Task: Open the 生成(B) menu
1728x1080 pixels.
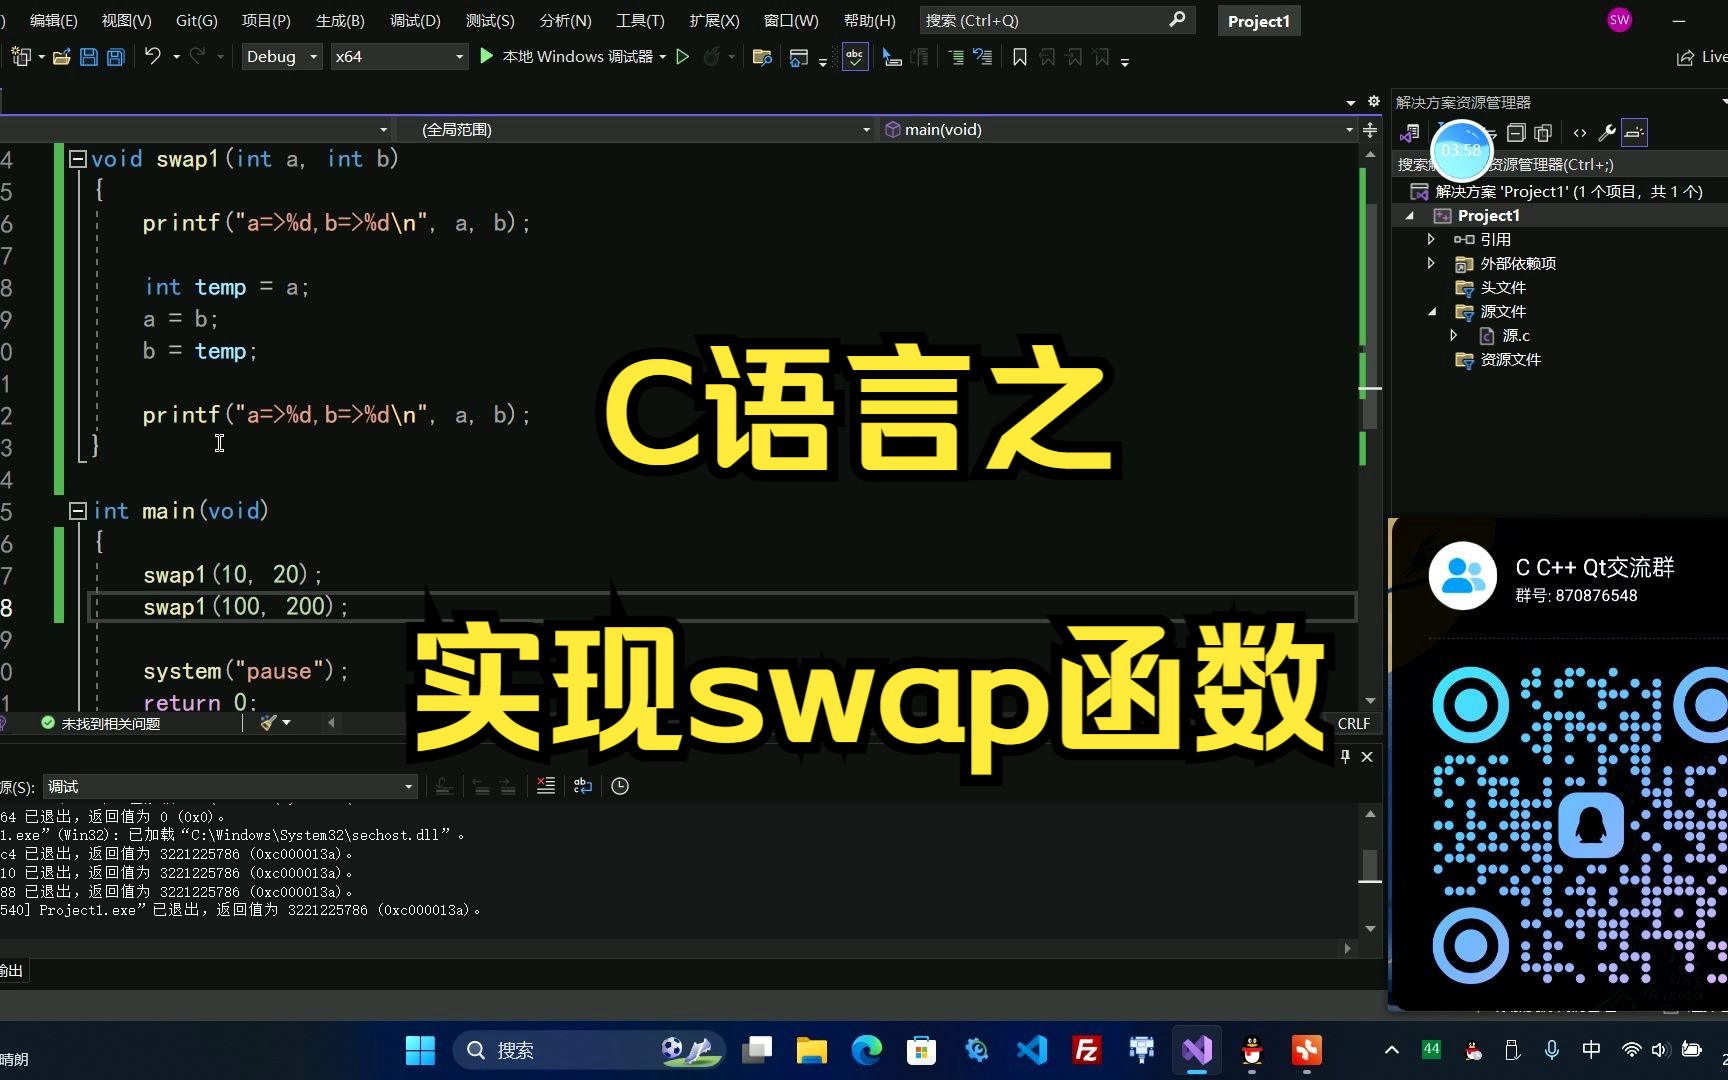Action: pos(340,20)
